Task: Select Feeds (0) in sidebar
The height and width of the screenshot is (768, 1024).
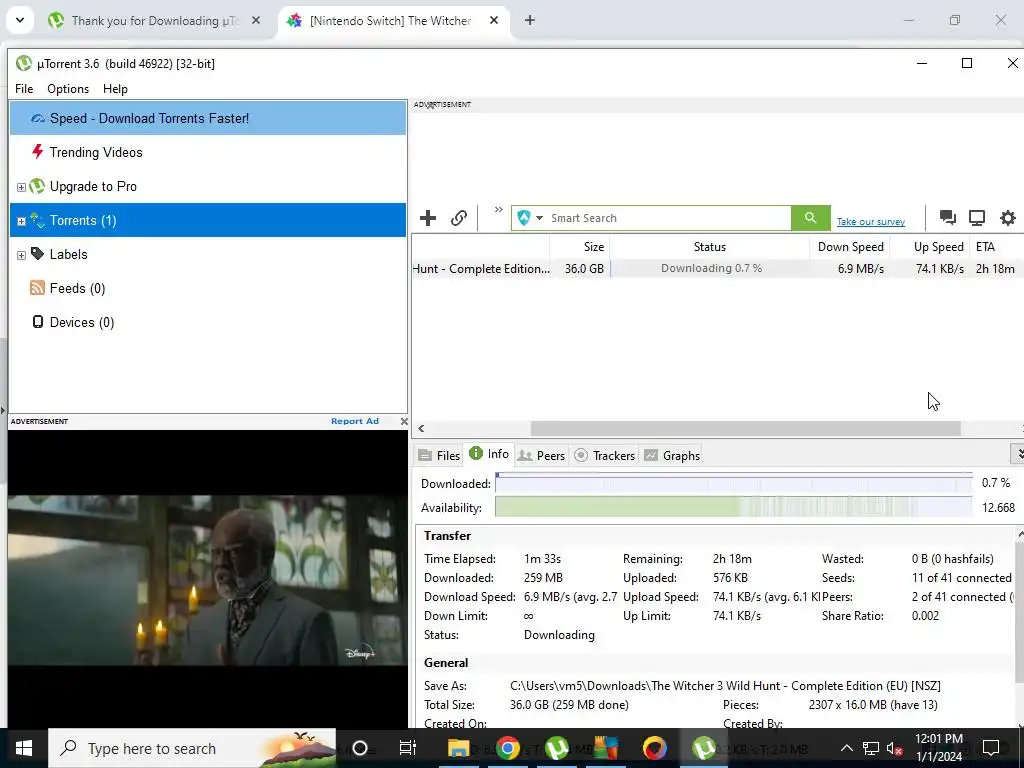Action: click(208, 288)
